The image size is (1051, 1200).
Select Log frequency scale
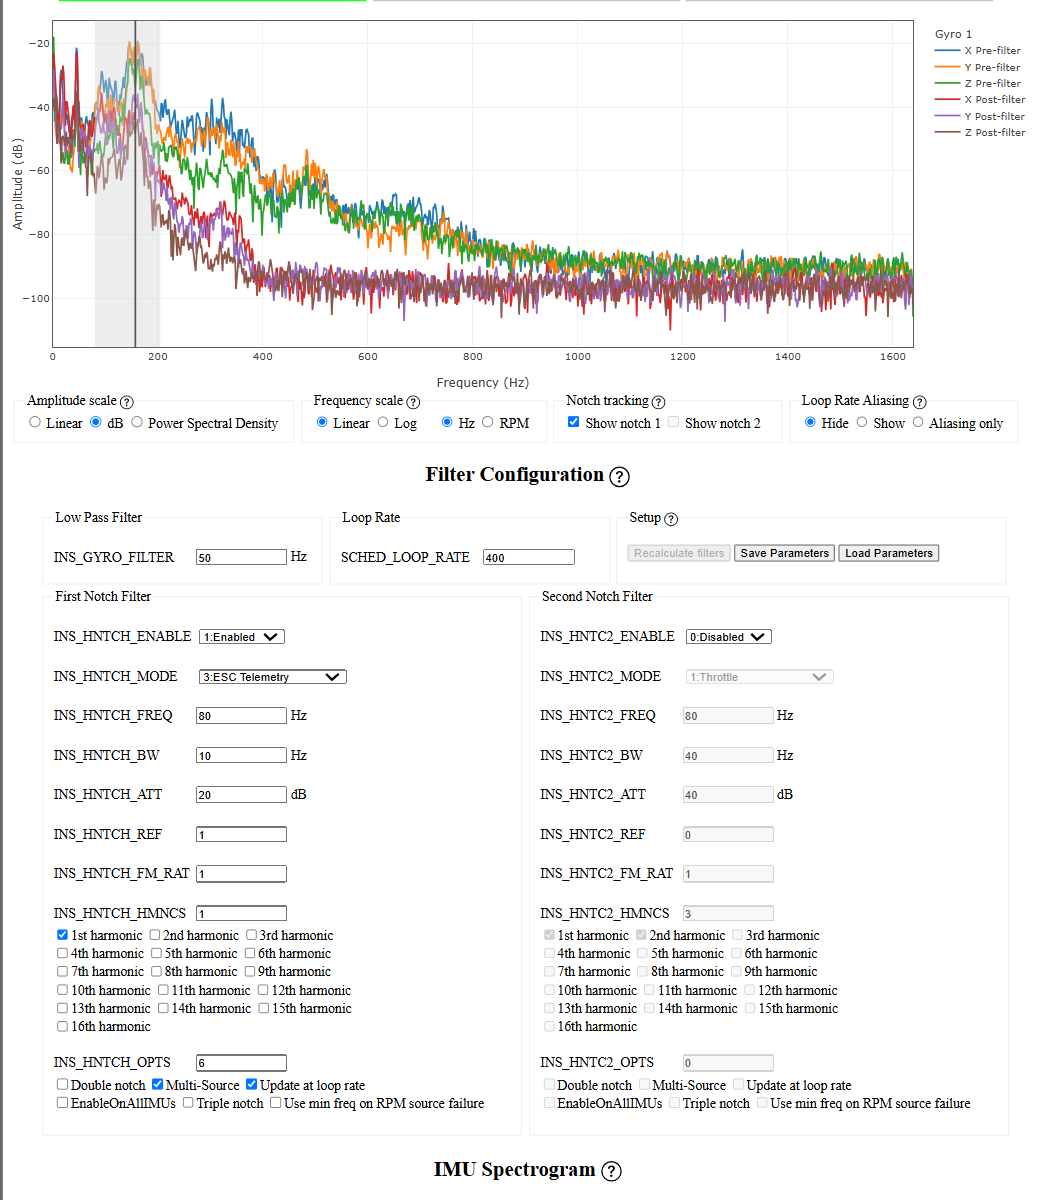click(383, 422)
